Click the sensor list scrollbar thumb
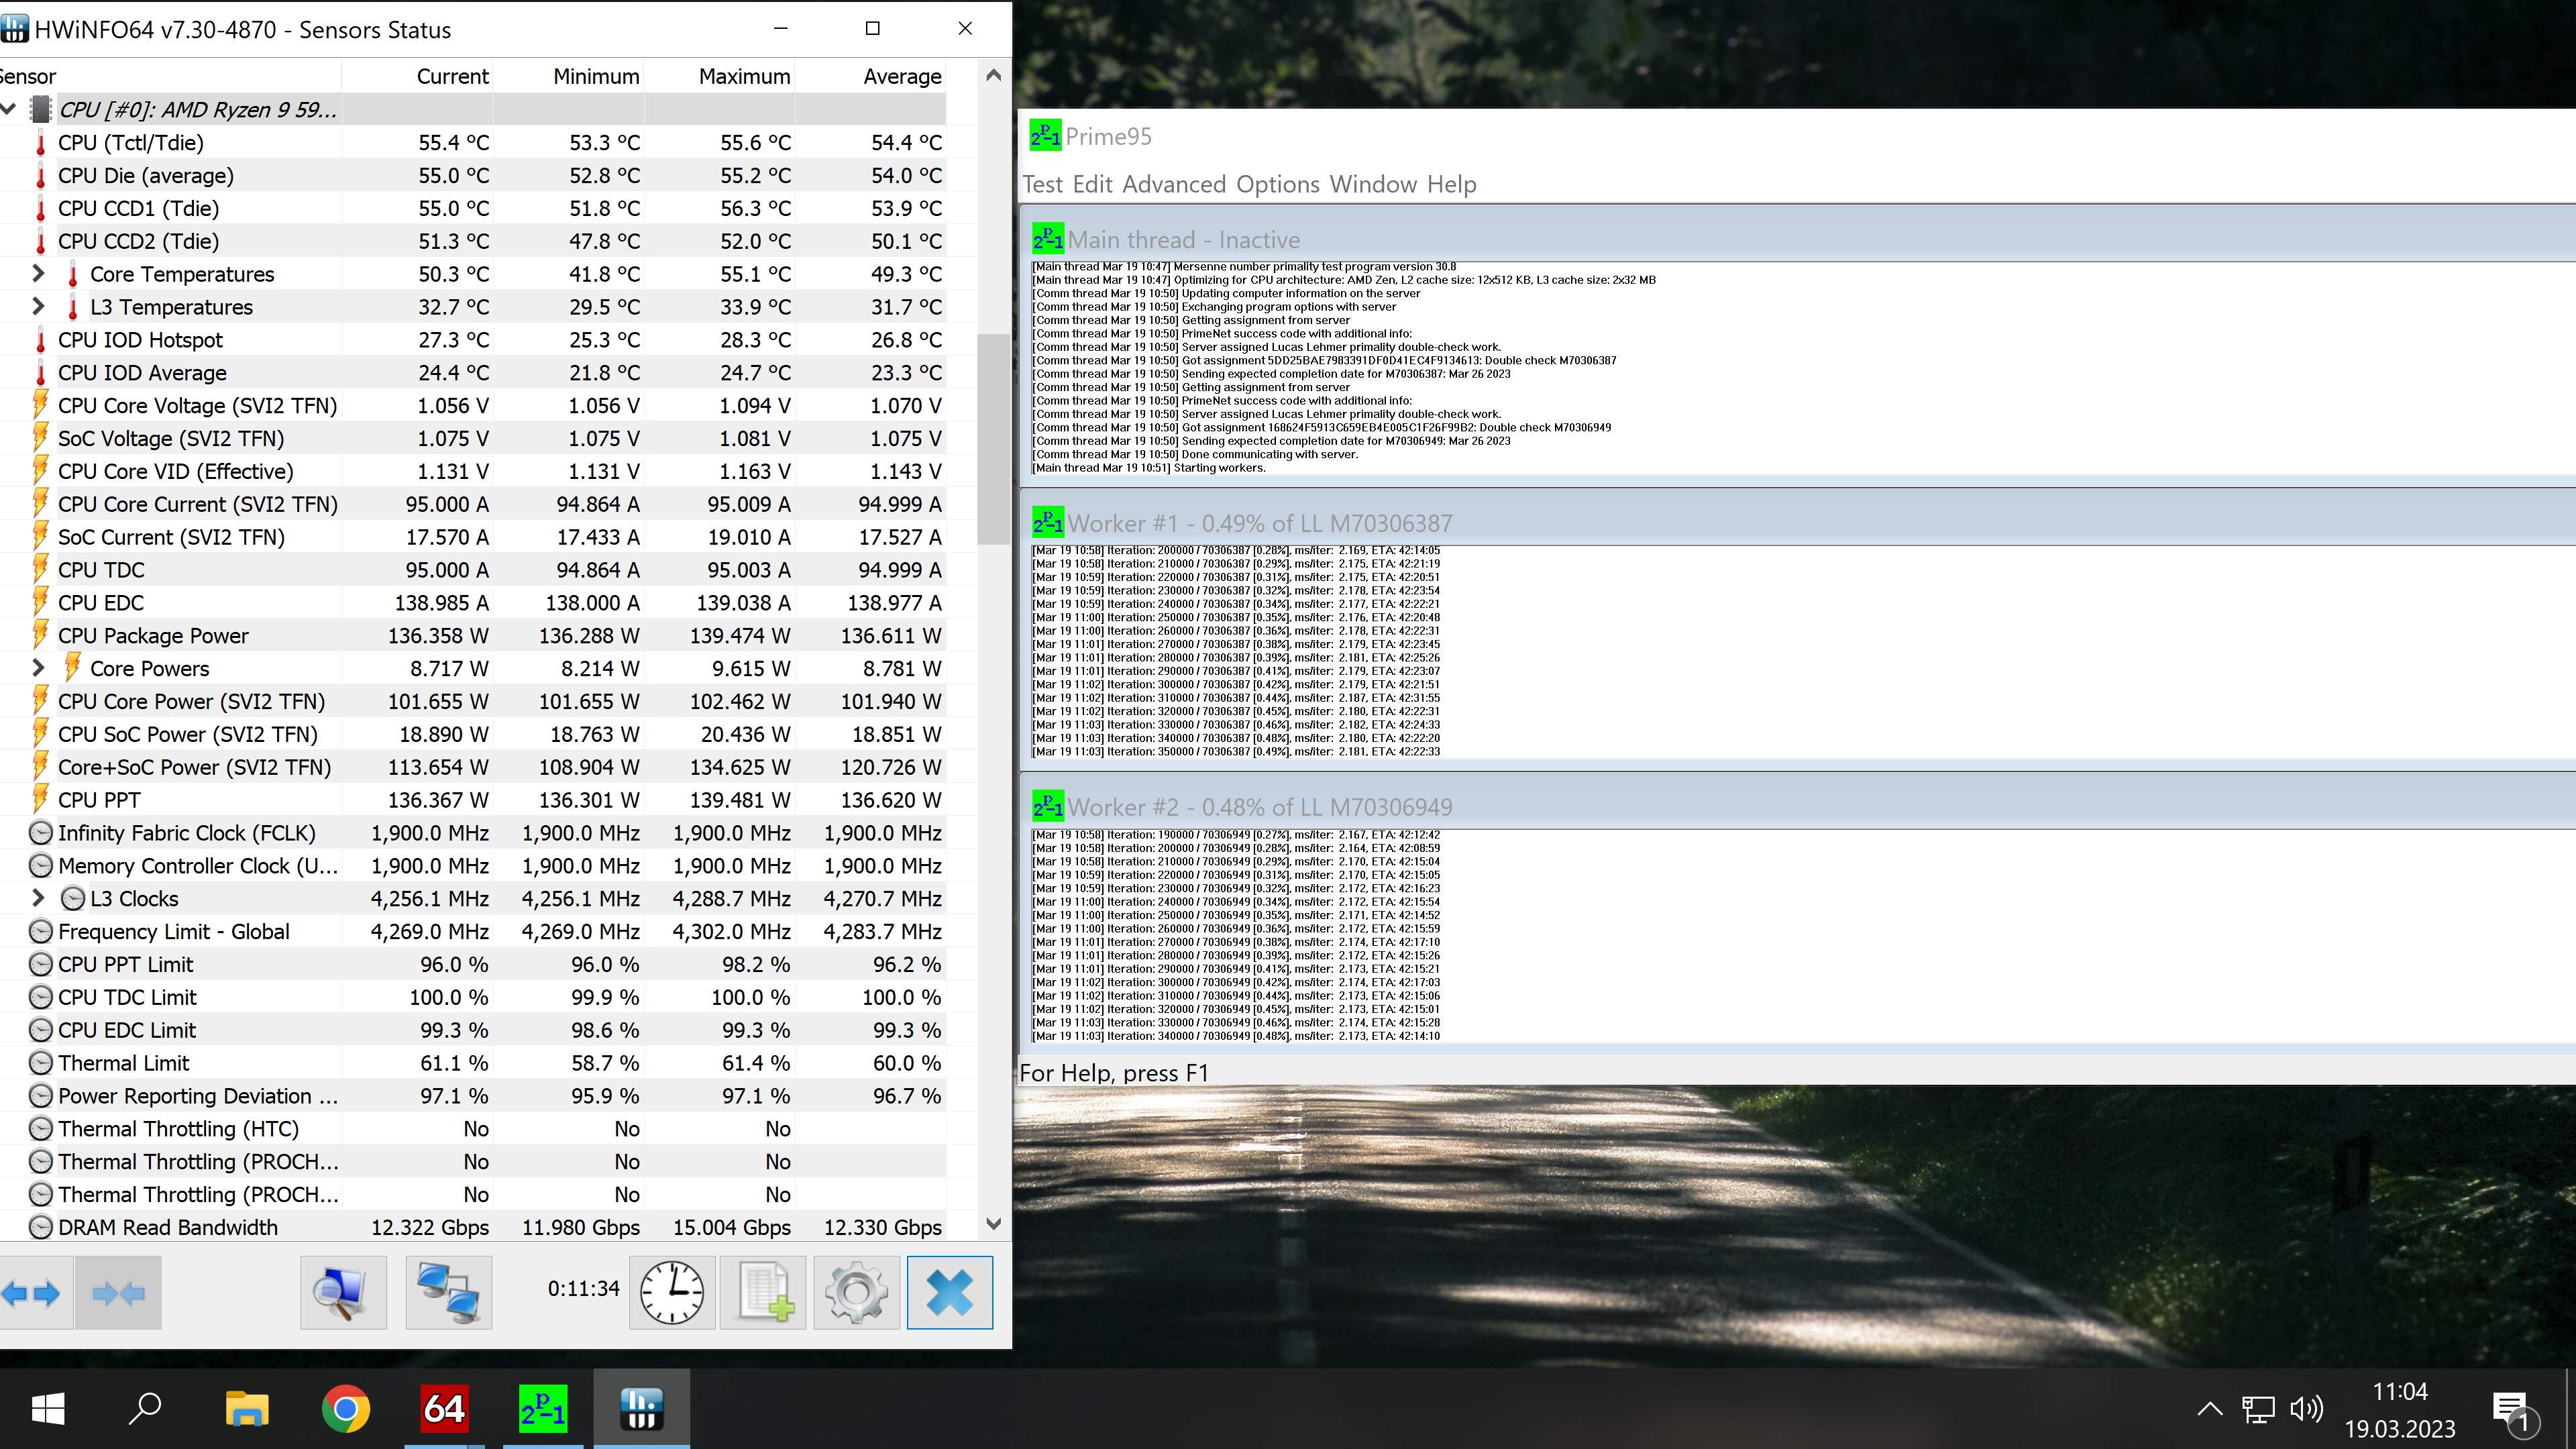The width and height of the screenshot is (2576, 1449). pos(993,438)
